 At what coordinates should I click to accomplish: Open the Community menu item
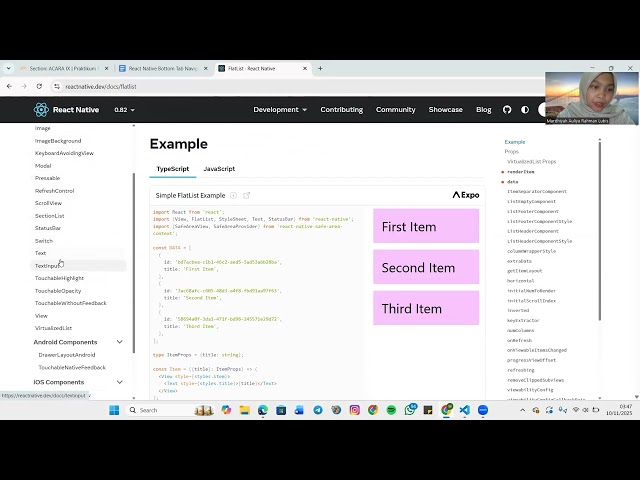click(396, 110)
